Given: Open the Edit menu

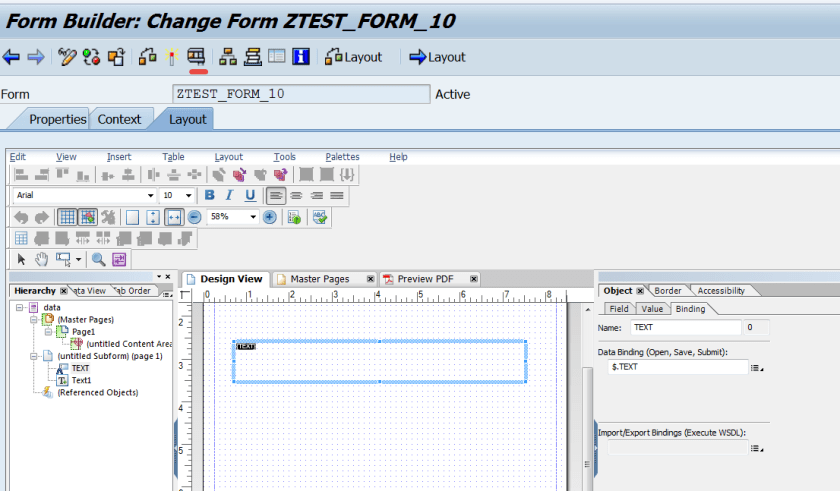Looking at the screenshot, I should 18,157.
